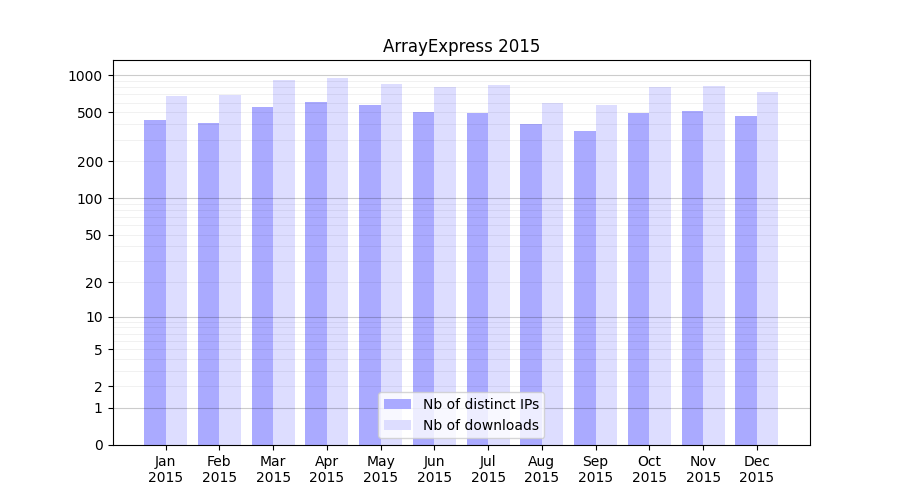Click the Jan 2015 downloads bar
This screenshot has width=900, height=500.
[177, 270]
